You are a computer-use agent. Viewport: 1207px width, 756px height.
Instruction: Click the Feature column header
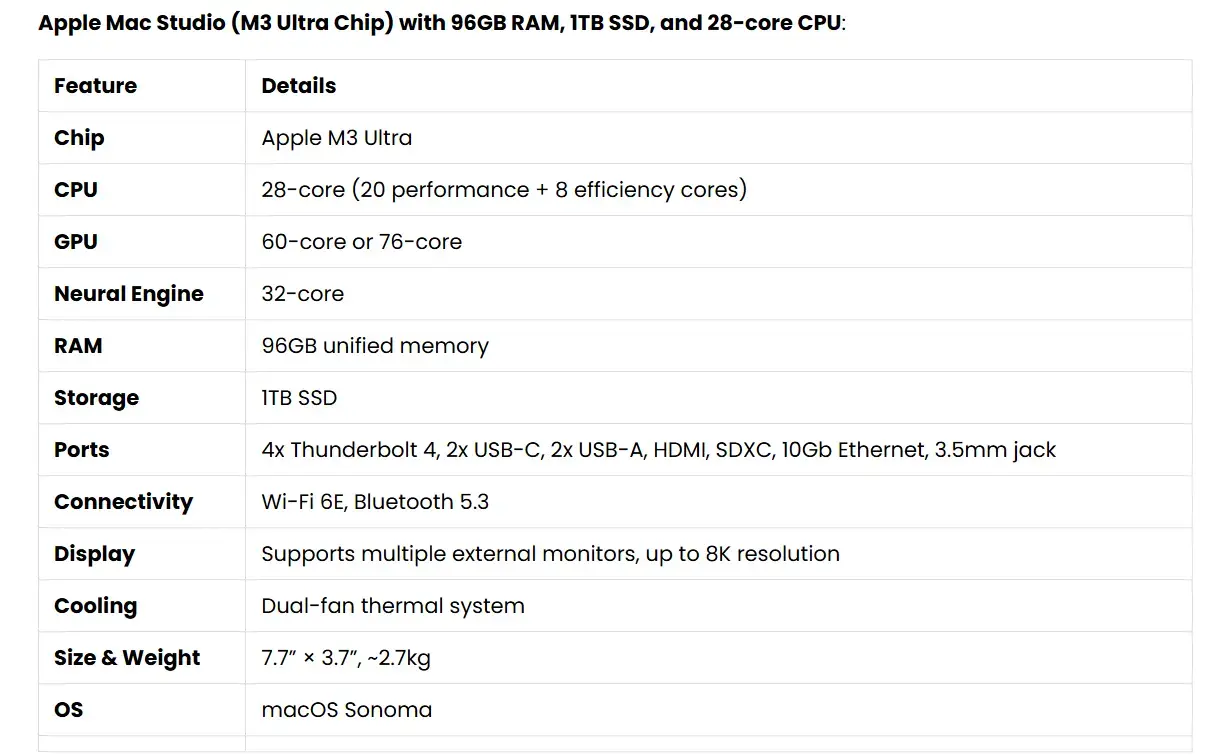pyautogui.click(x=95, y=86)
